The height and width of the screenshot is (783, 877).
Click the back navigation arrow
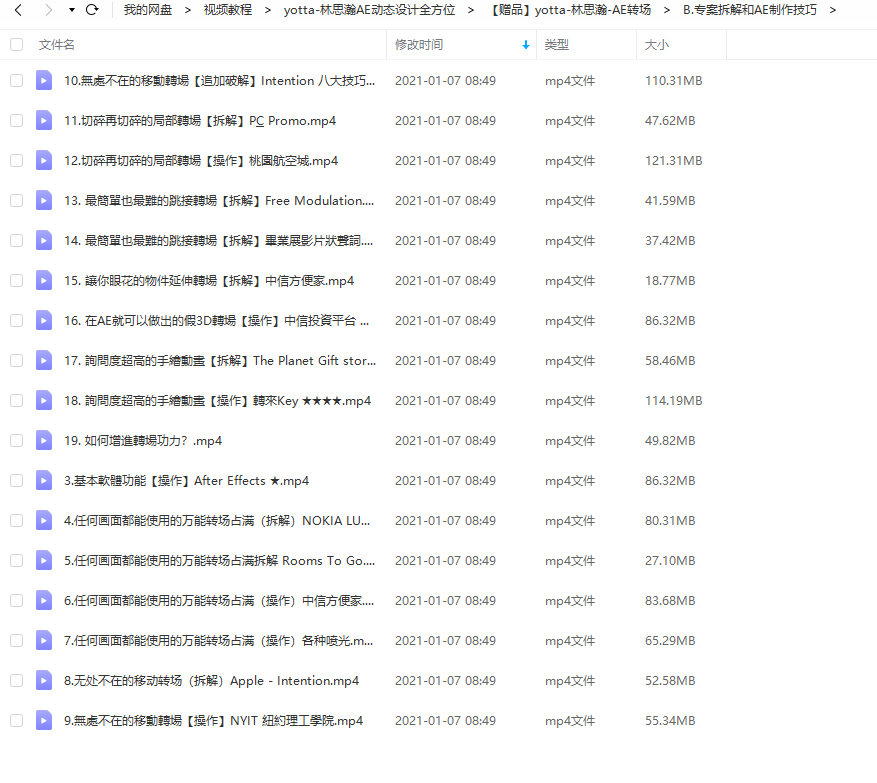point(17,10)
